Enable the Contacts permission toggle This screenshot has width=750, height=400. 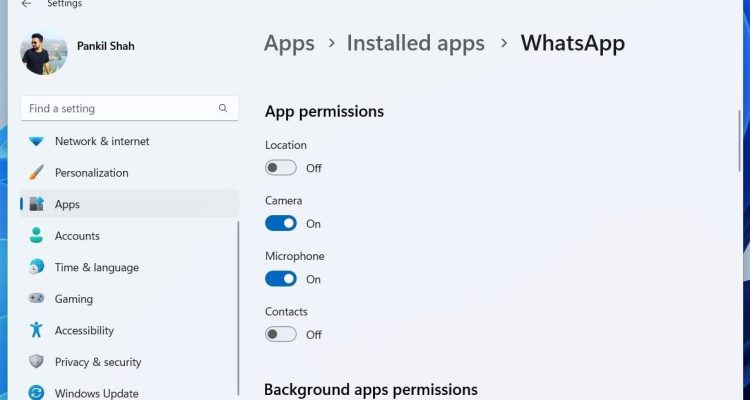[281, 334]
